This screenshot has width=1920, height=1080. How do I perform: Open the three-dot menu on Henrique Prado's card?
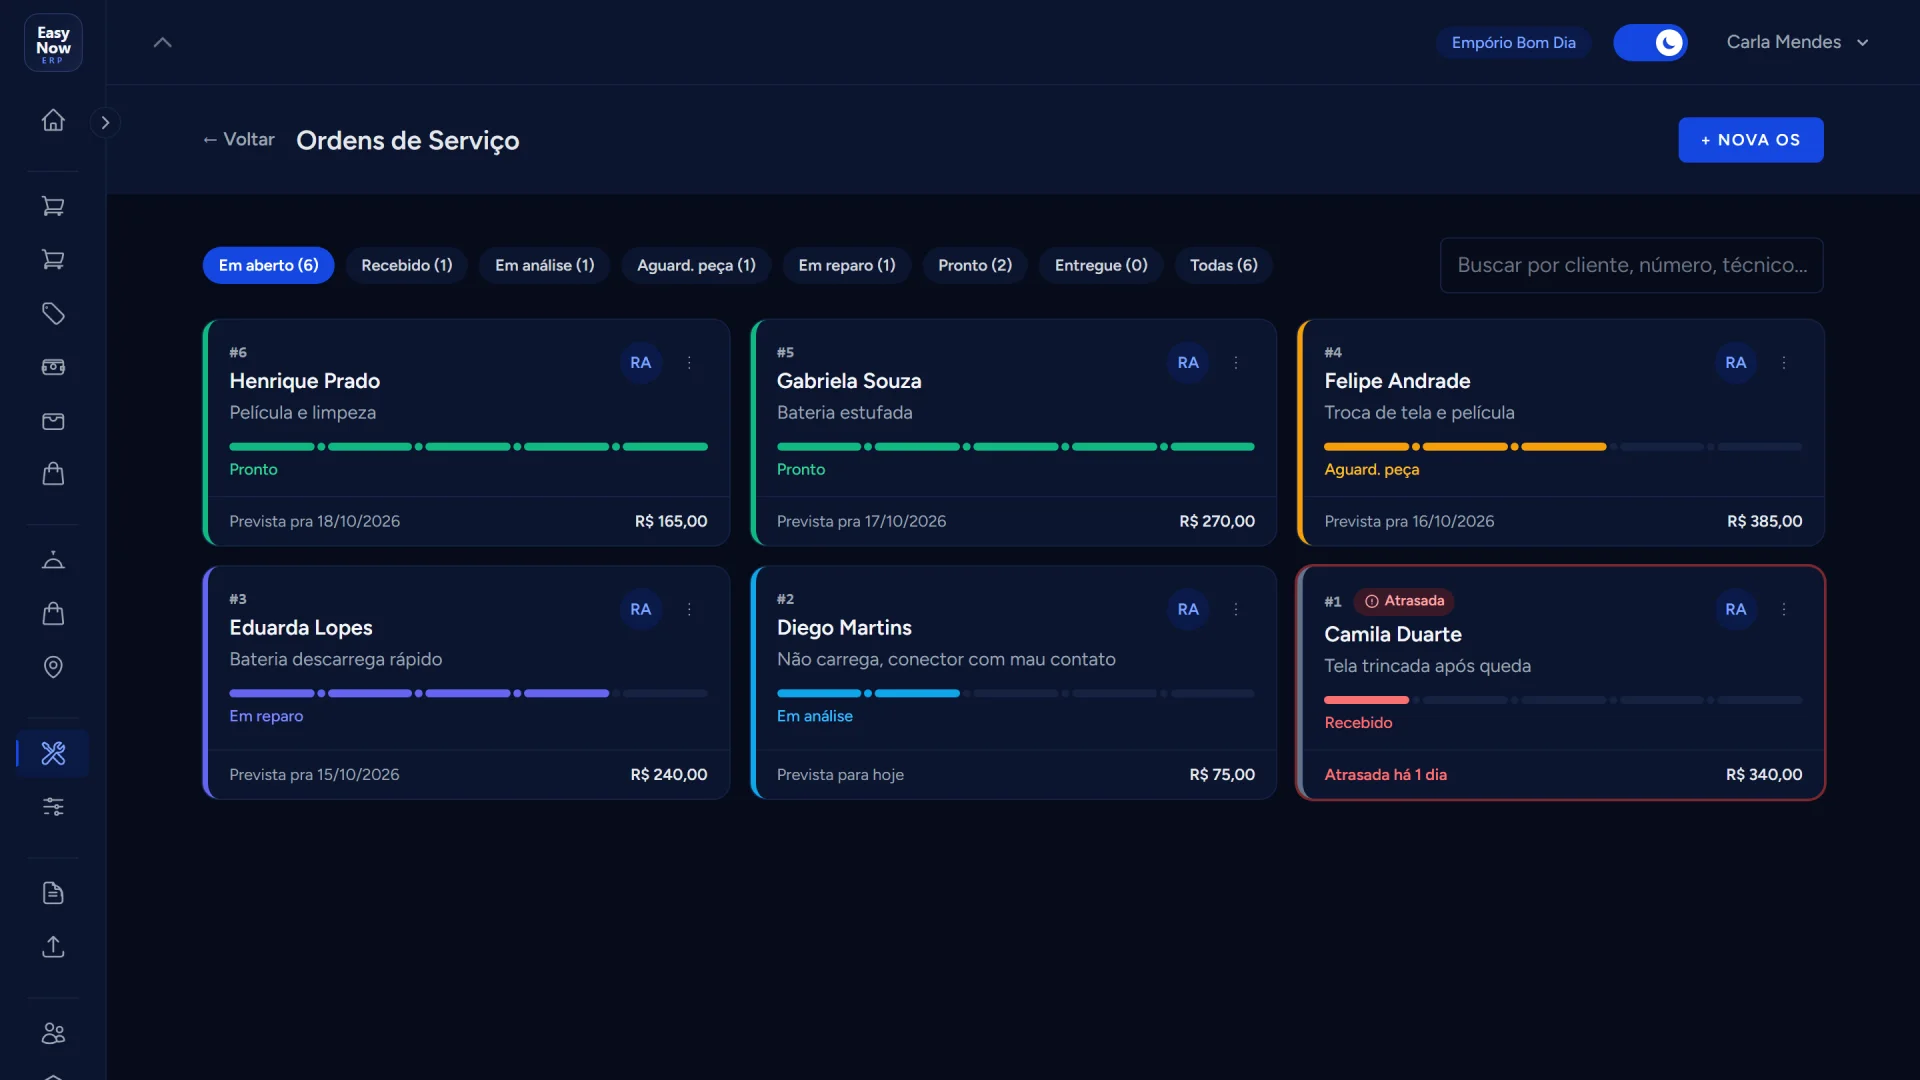coord(689,363)
